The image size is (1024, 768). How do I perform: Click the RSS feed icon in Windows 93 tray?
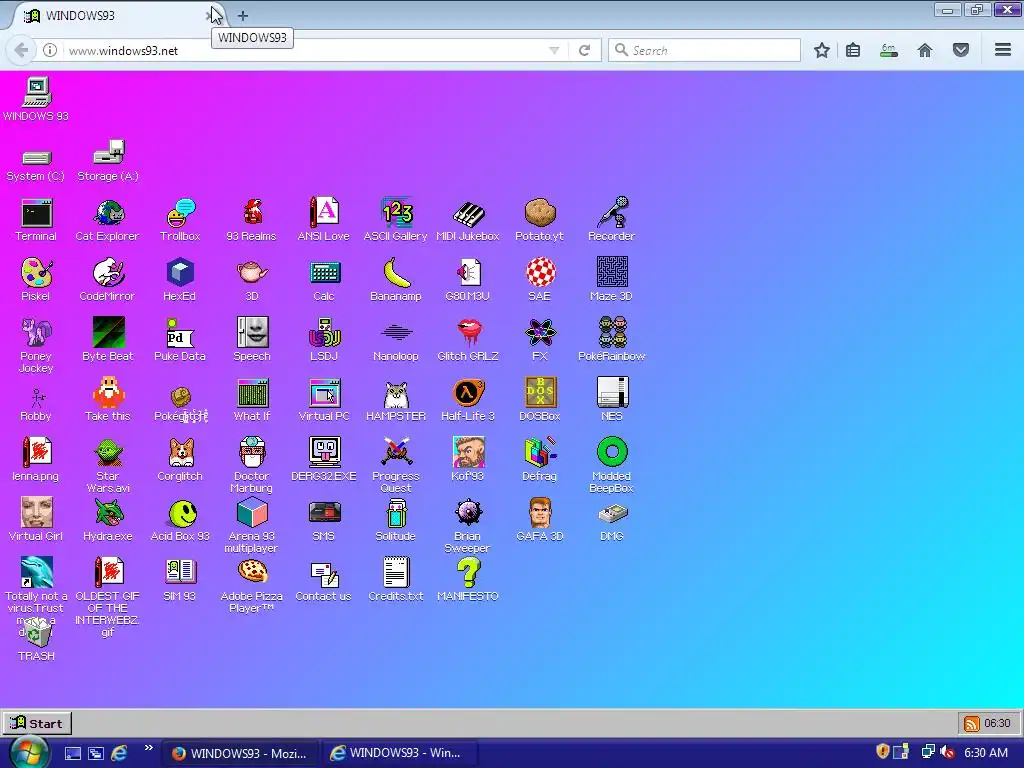[x=972, y=724]
